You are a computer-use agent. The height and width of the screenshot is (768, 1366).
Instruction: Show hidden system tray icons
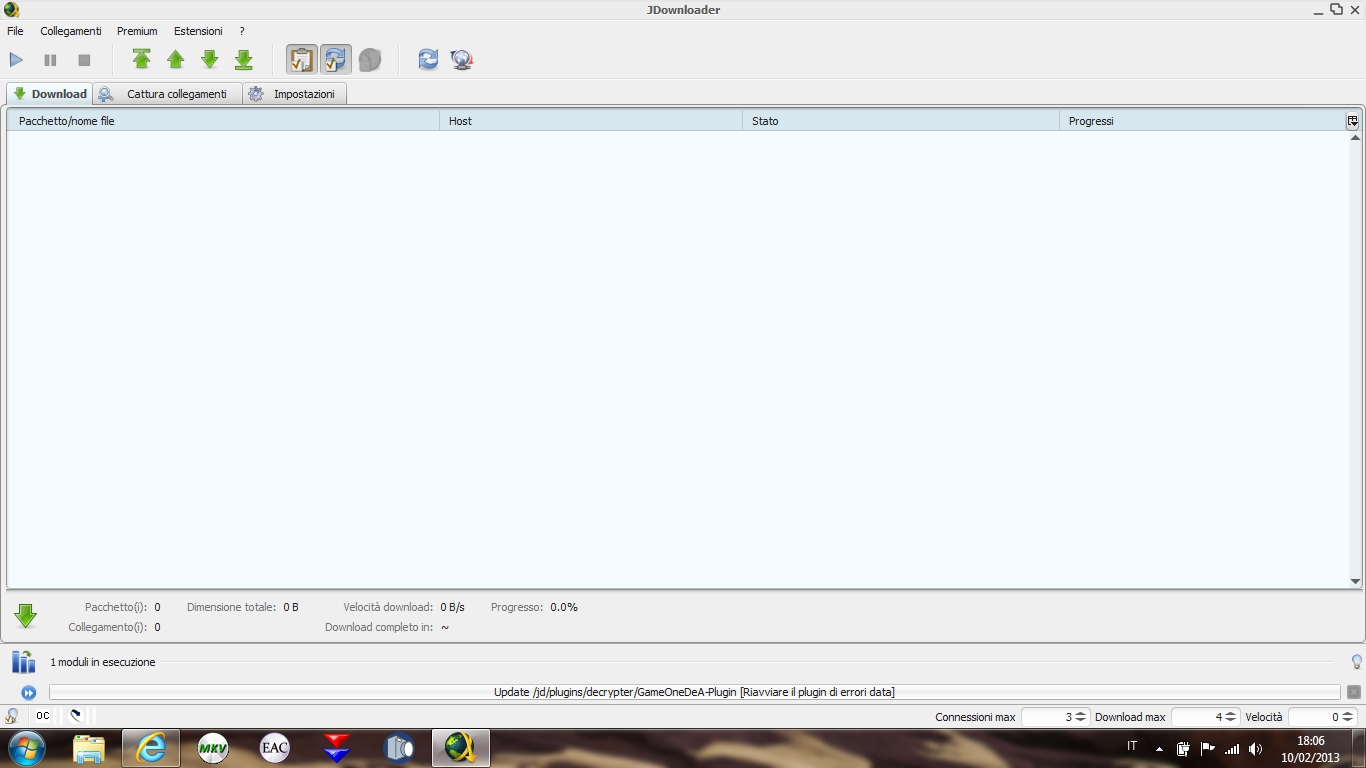(x=1159, y=748)
